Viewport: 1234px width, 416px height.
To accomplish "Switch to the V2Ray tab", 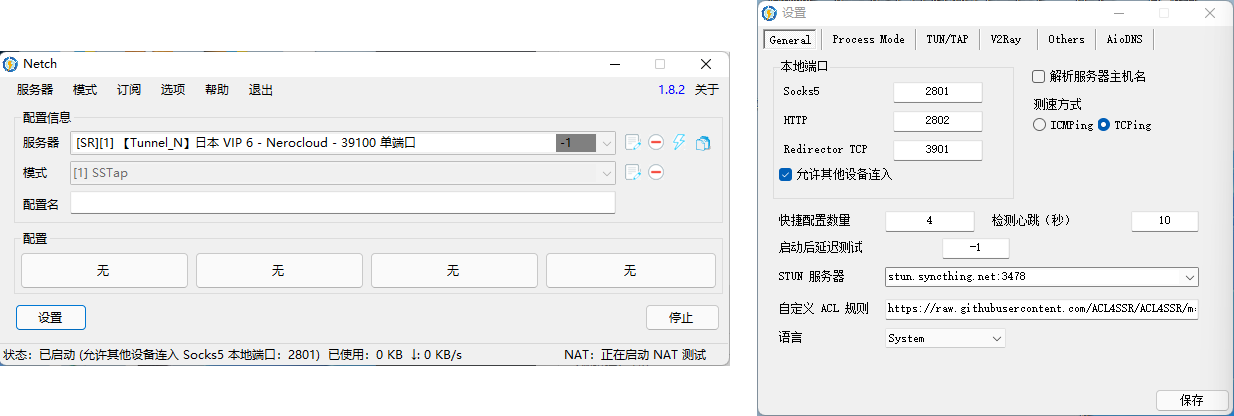I will [1006, 39].
